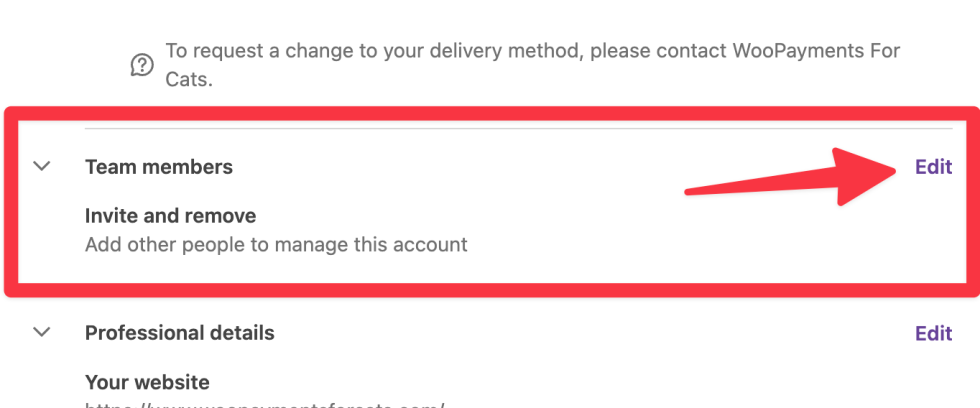Click the "Invite and remove" label
980x408 pixels.
[x=170, y=216]
